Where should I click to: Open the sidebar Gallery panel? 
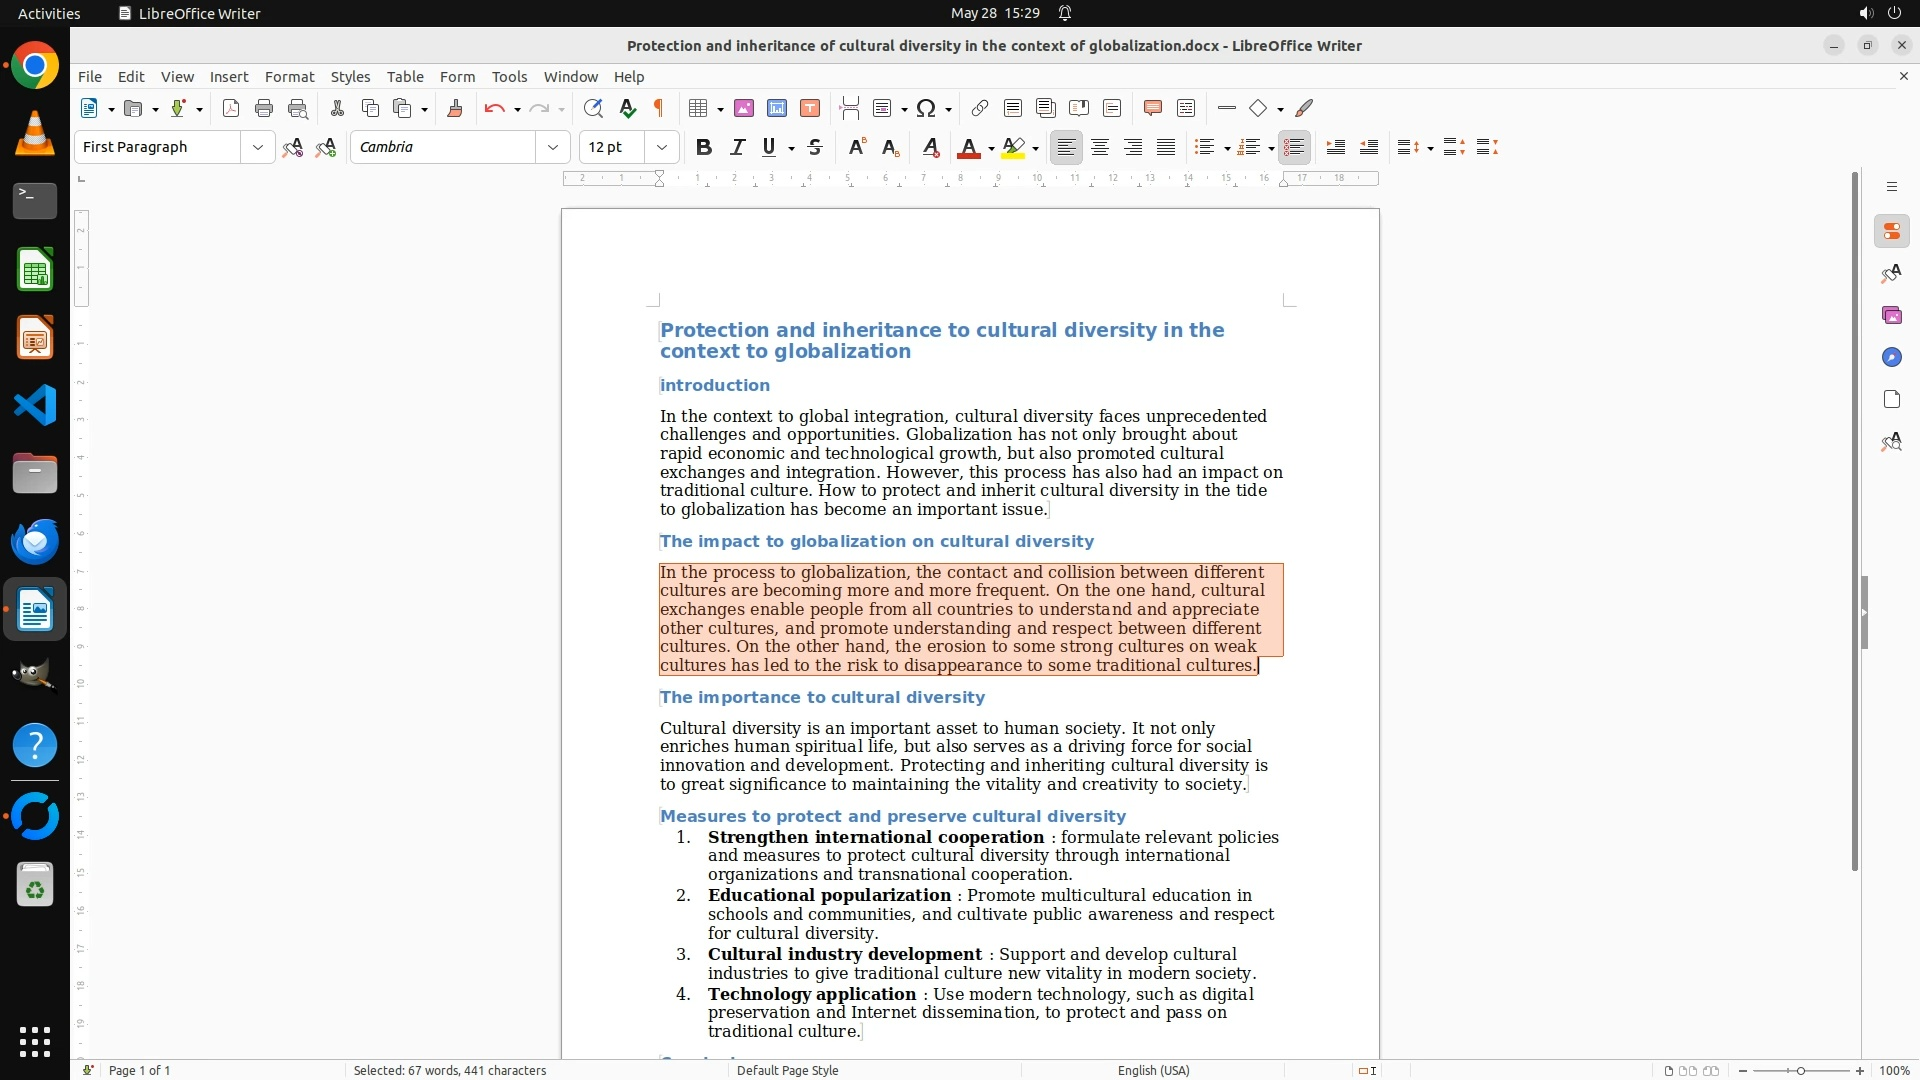pyautogui.click(x=1891, y=315)
